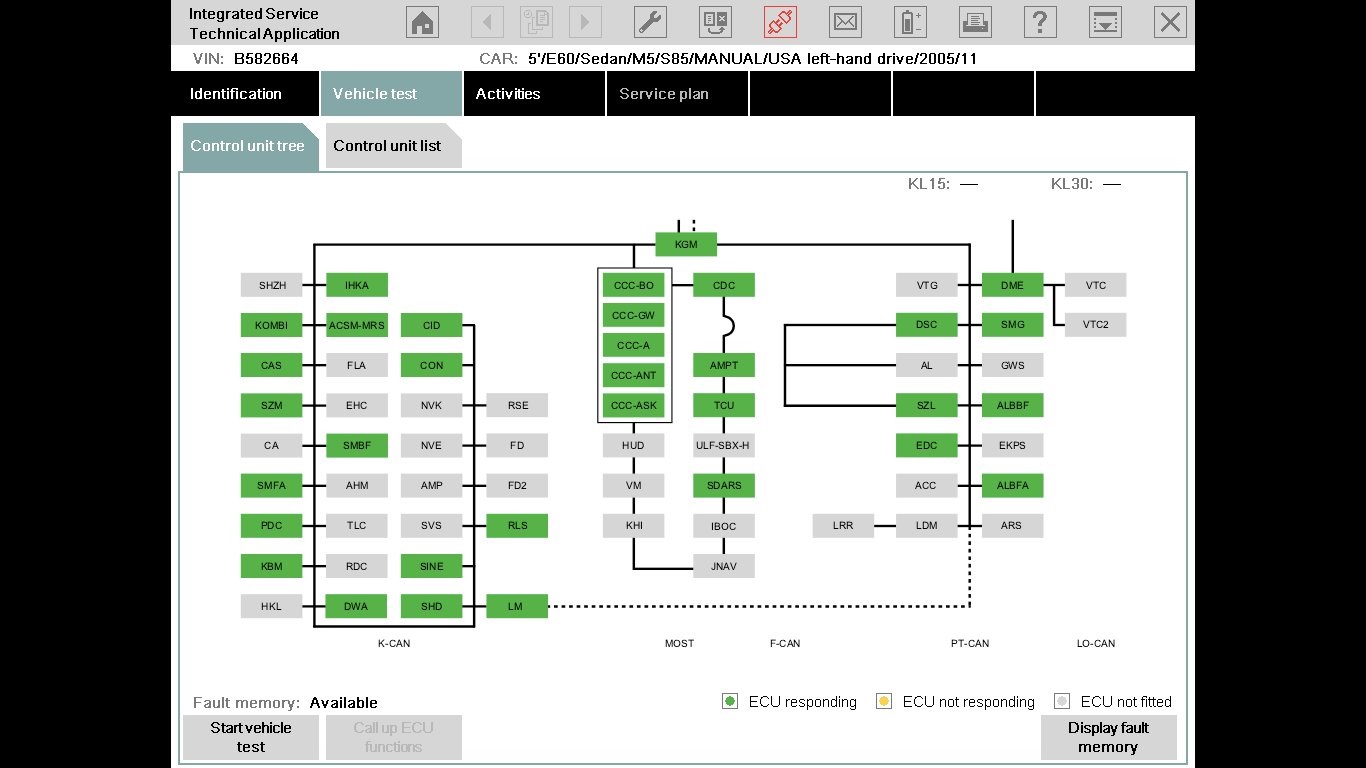Screen dimensions: 1366x768
Task: Click the two-panel swap icon beside the wrench
Action: click(715, 22)
